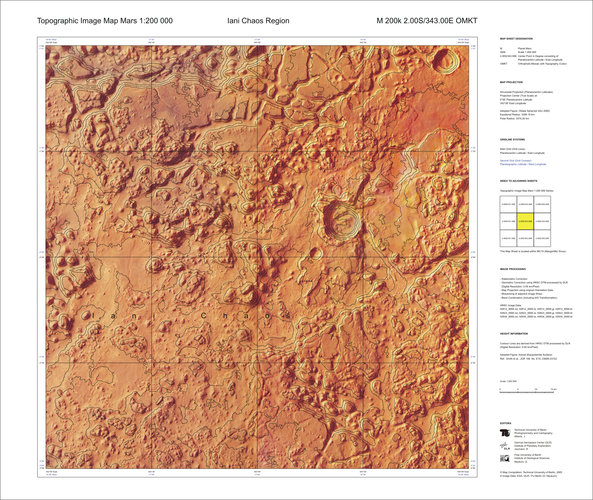Image resolution: width=593 pixels, height=500 pixels.
Task: Click the 'EDITORS' legend heading
Action: [505, 424]
